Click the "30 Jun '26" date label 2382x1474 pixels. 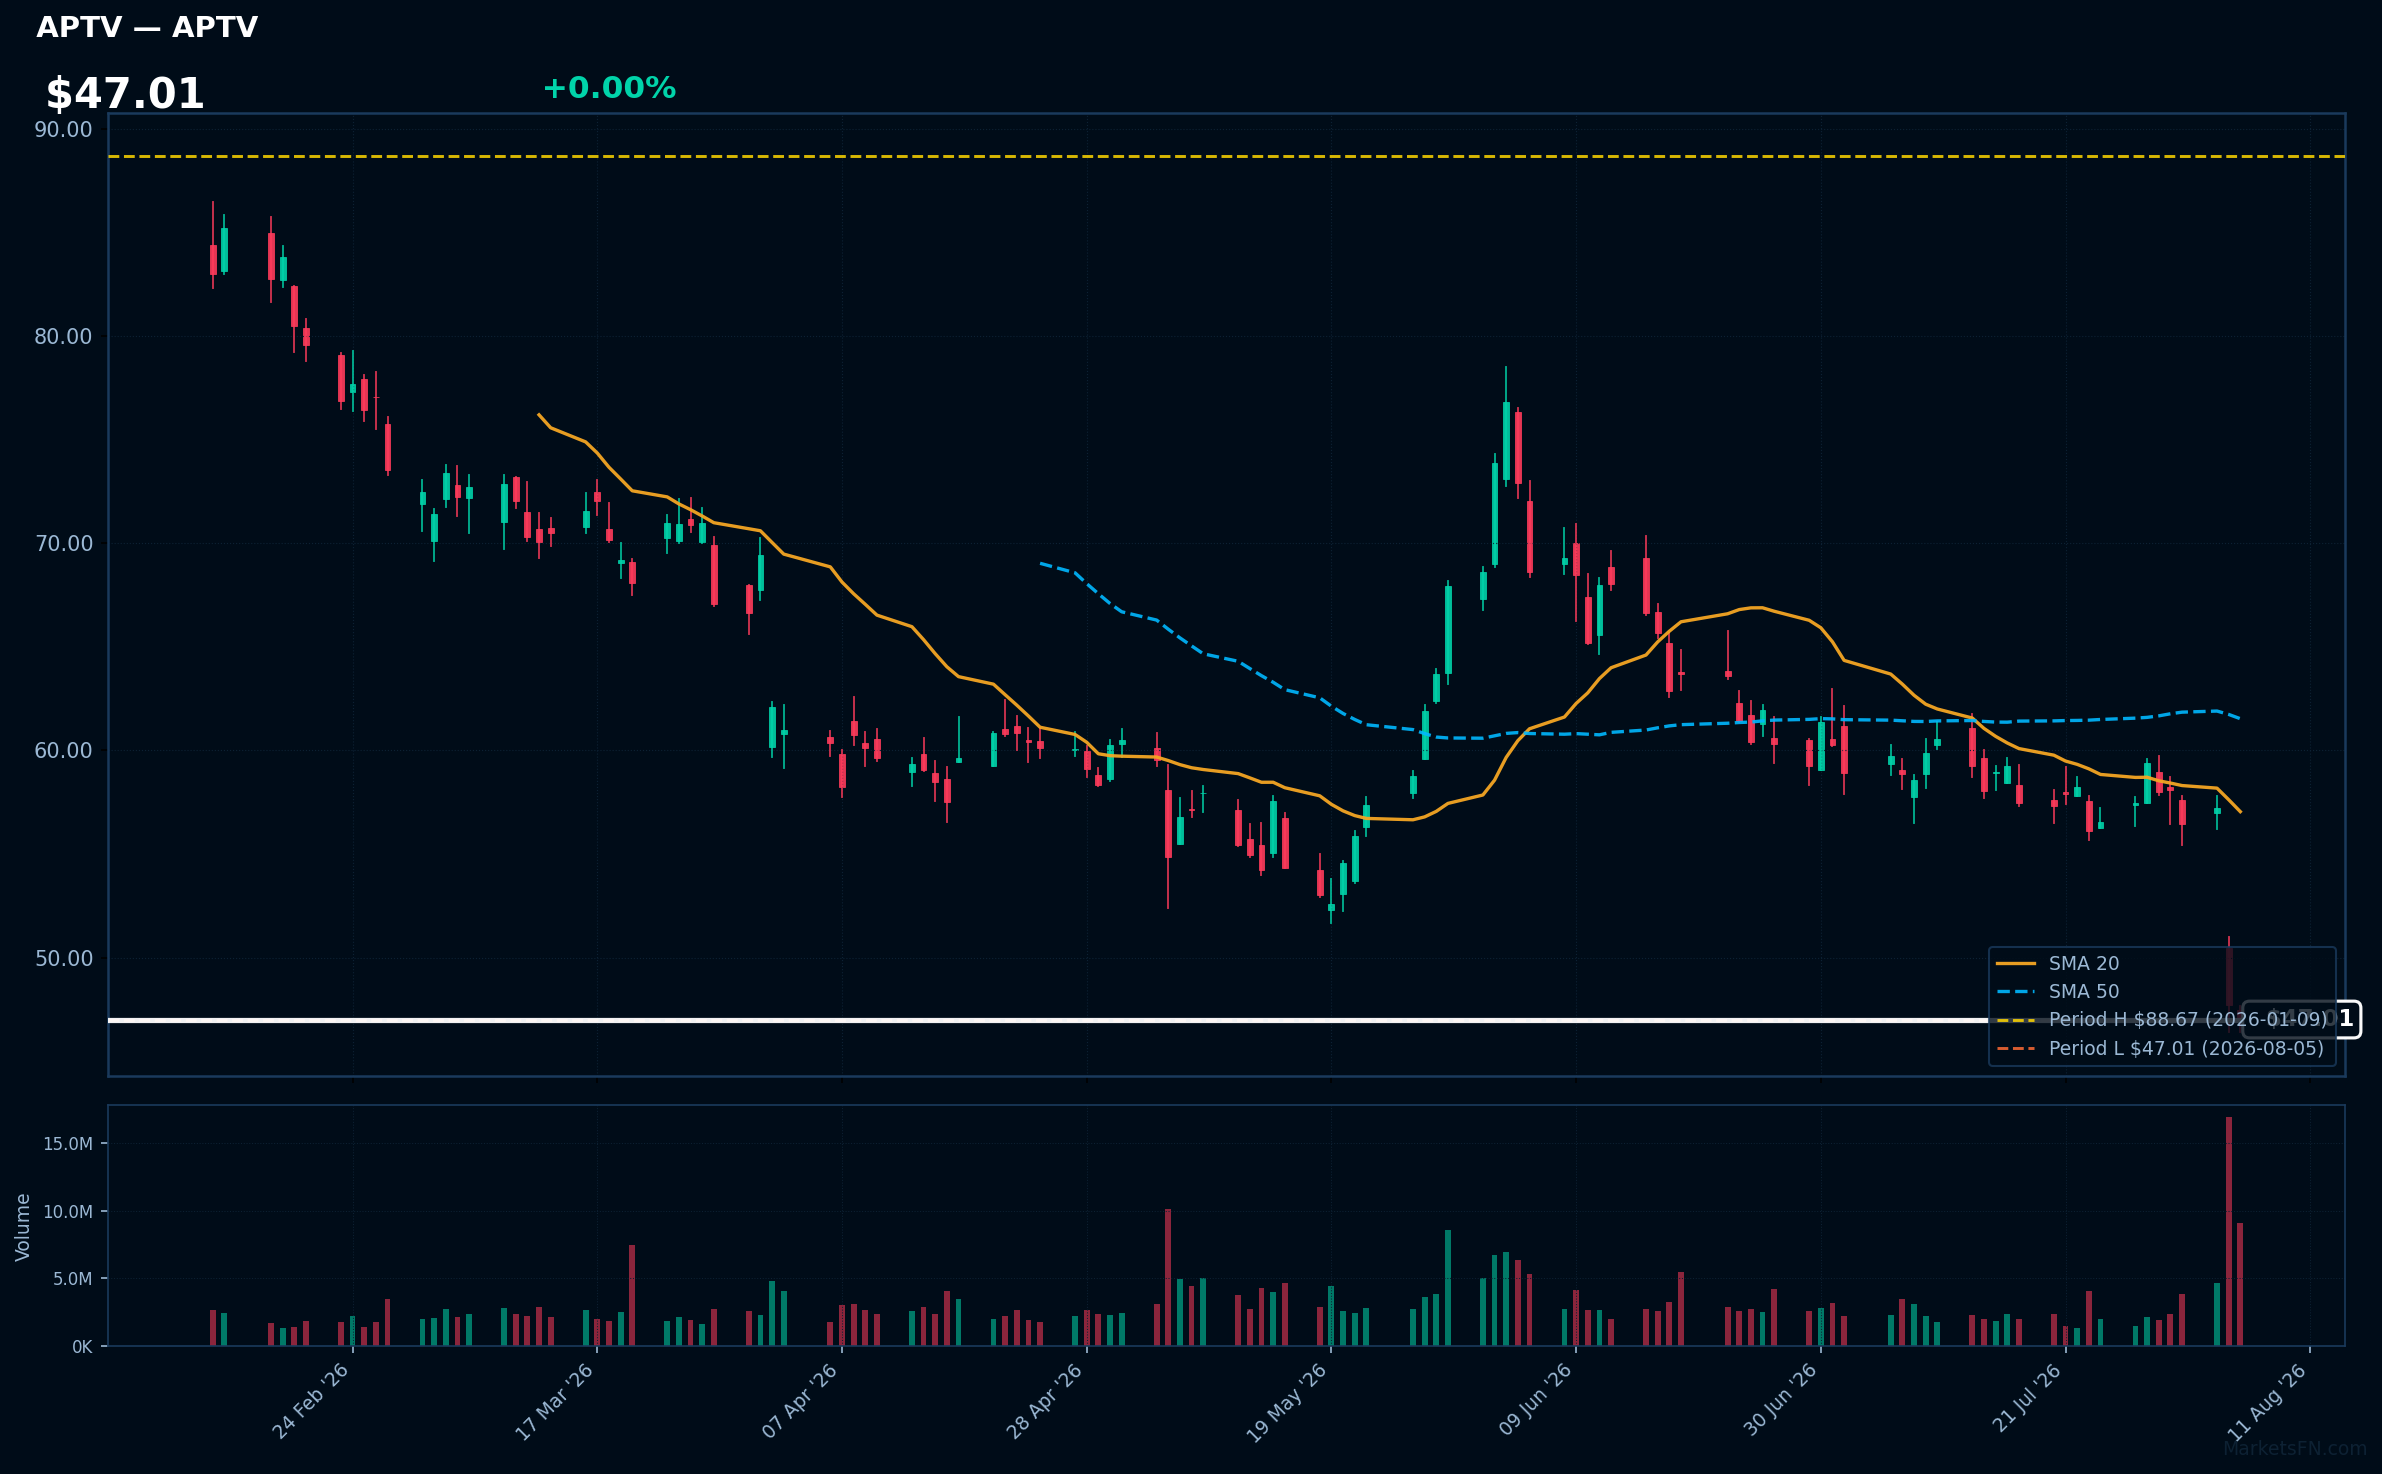click(x=1780, y=1401)
